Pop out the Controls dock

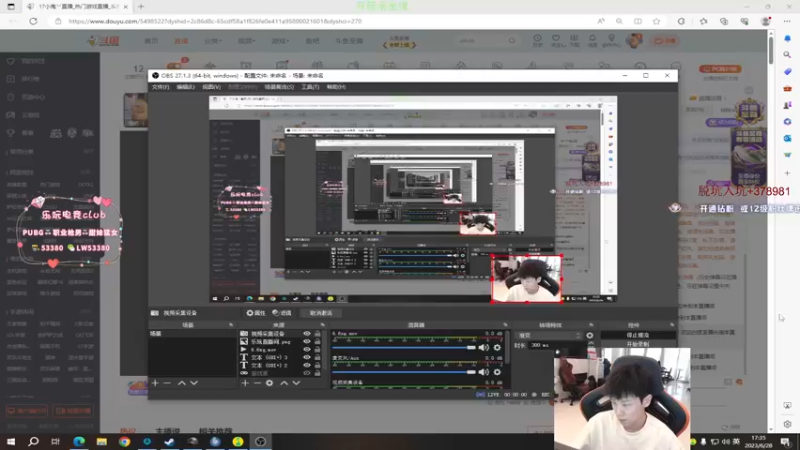[672, 325]
